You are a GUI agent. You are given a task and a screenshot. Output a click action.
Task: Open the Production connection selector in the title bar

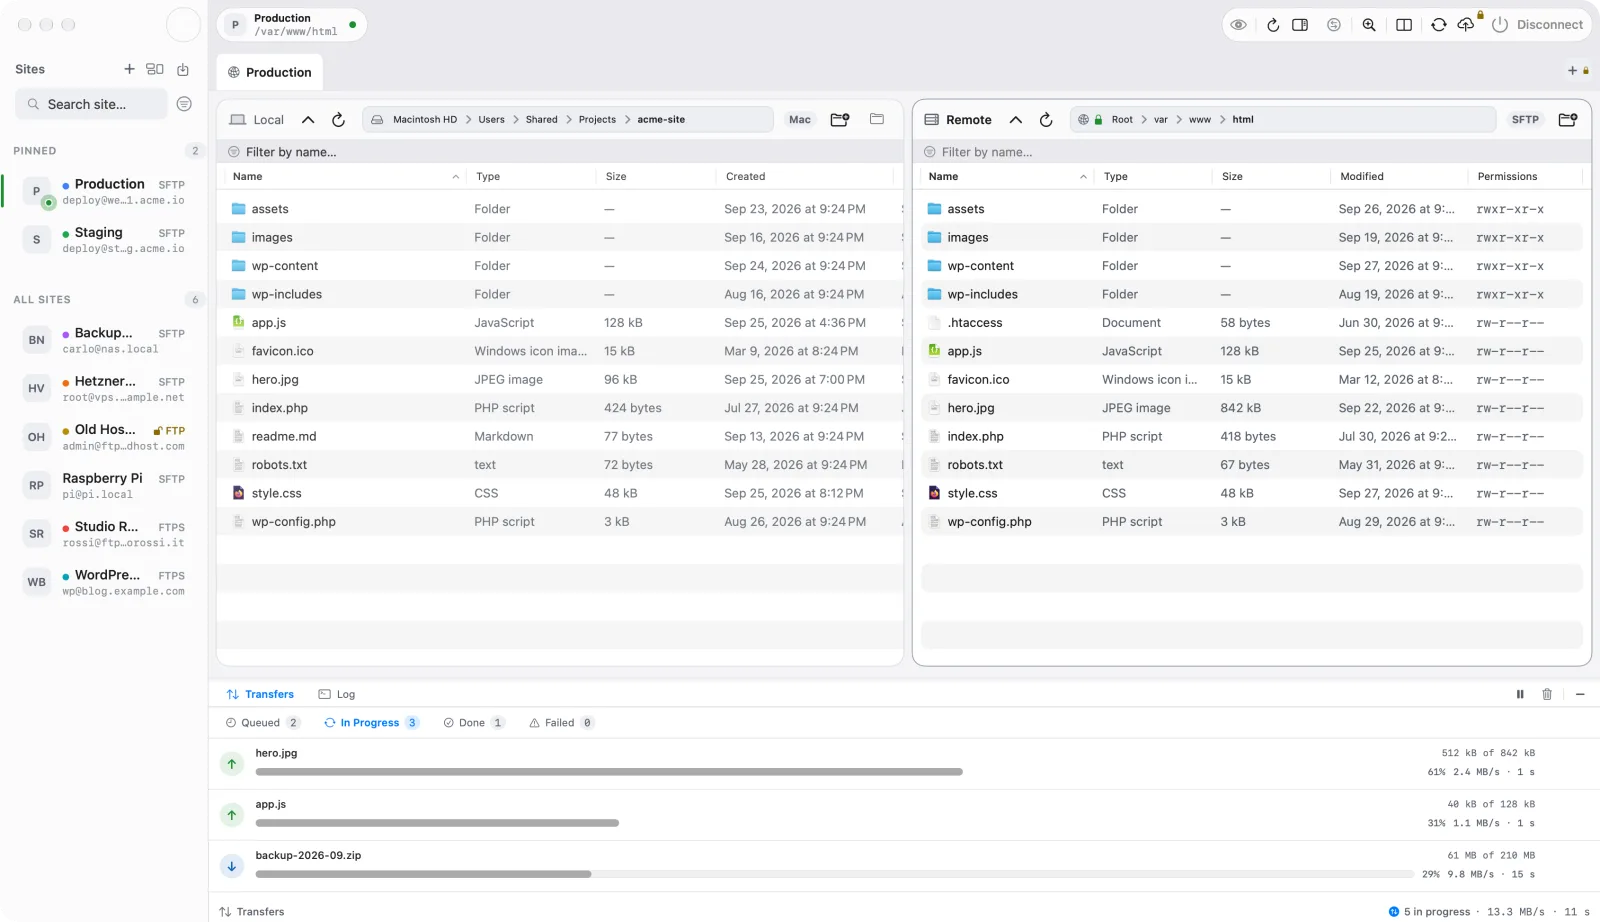292,25
